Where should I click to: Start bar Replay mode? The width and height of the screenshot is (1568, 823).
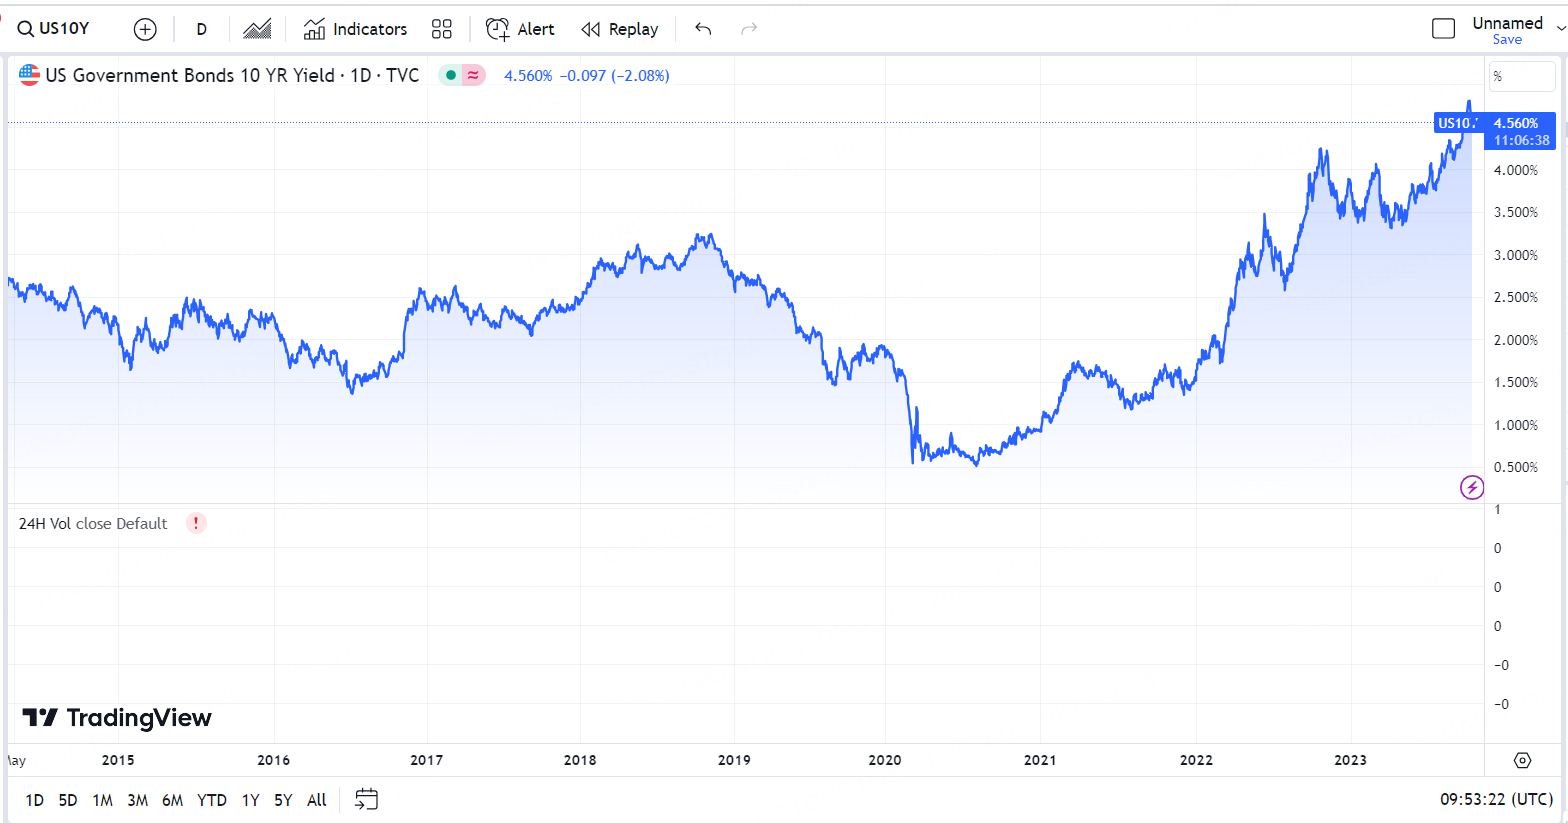pos(620,29)
